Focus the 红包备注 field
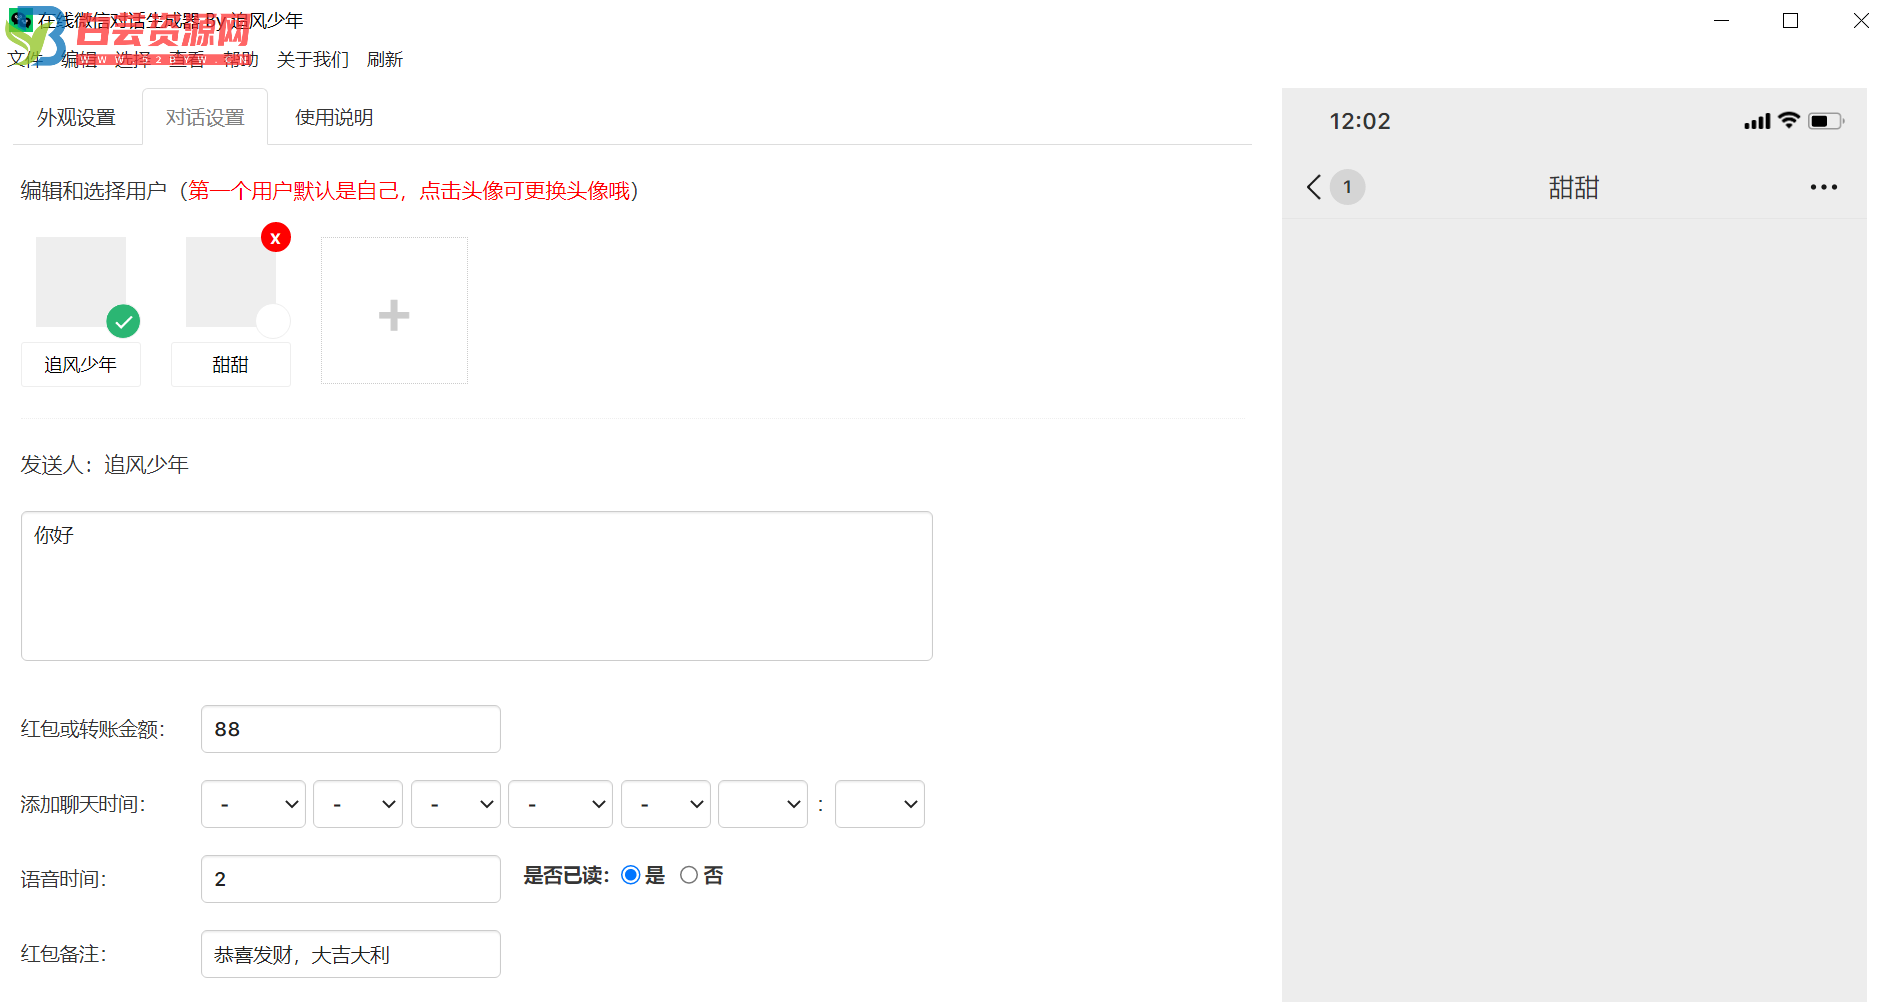This screenshot has width=1880, height=1002. coord(351,954)
